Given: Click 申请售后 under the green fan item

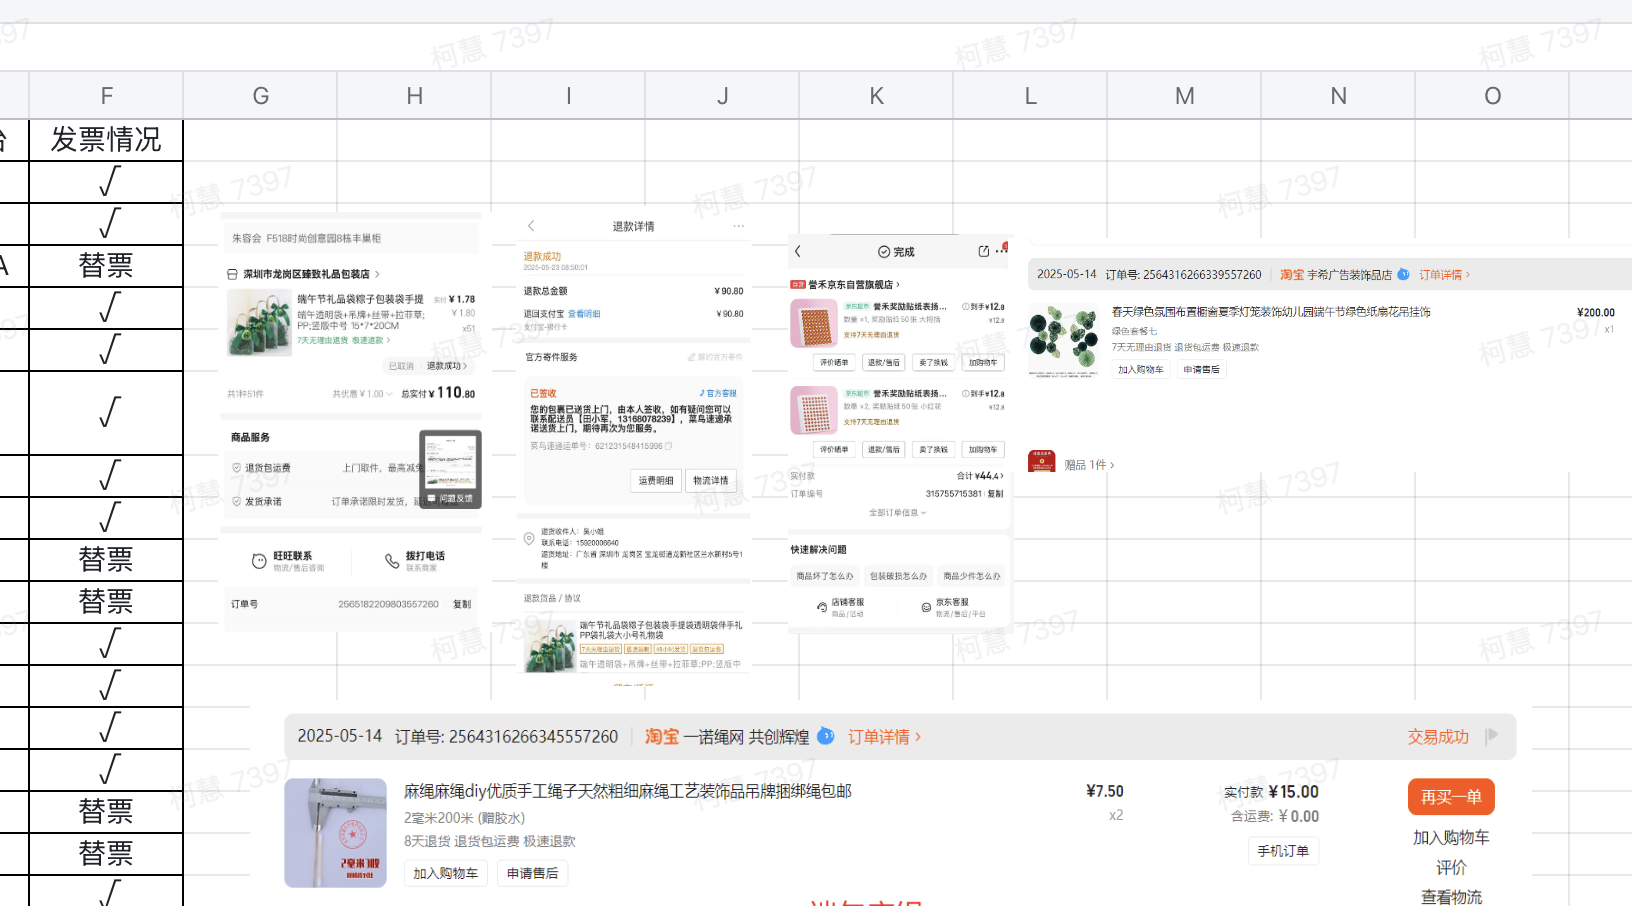Looking at the screenshot, I should click(1201, 369).
